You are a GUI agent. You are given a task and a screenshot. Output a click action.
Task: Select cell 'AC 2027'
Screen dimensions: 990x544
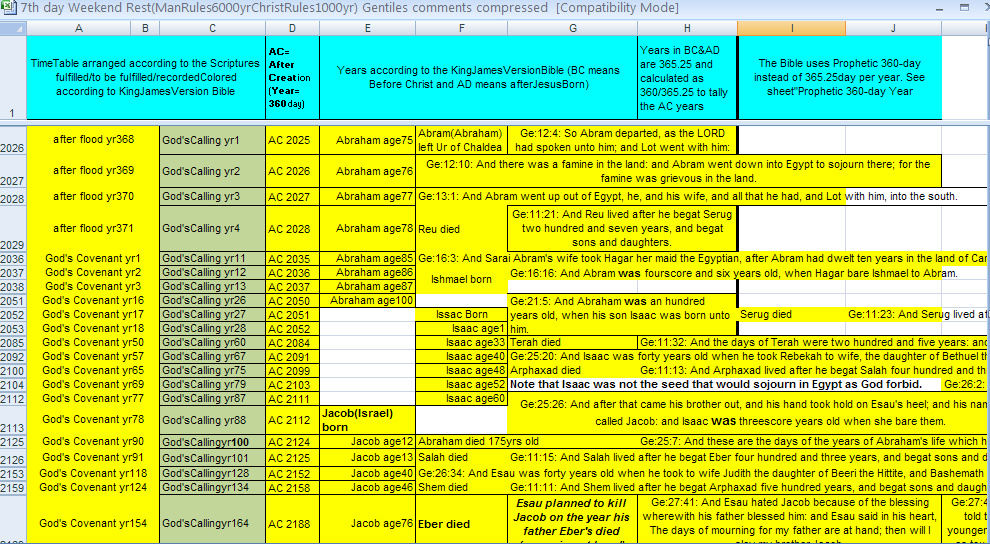(292, 196)
